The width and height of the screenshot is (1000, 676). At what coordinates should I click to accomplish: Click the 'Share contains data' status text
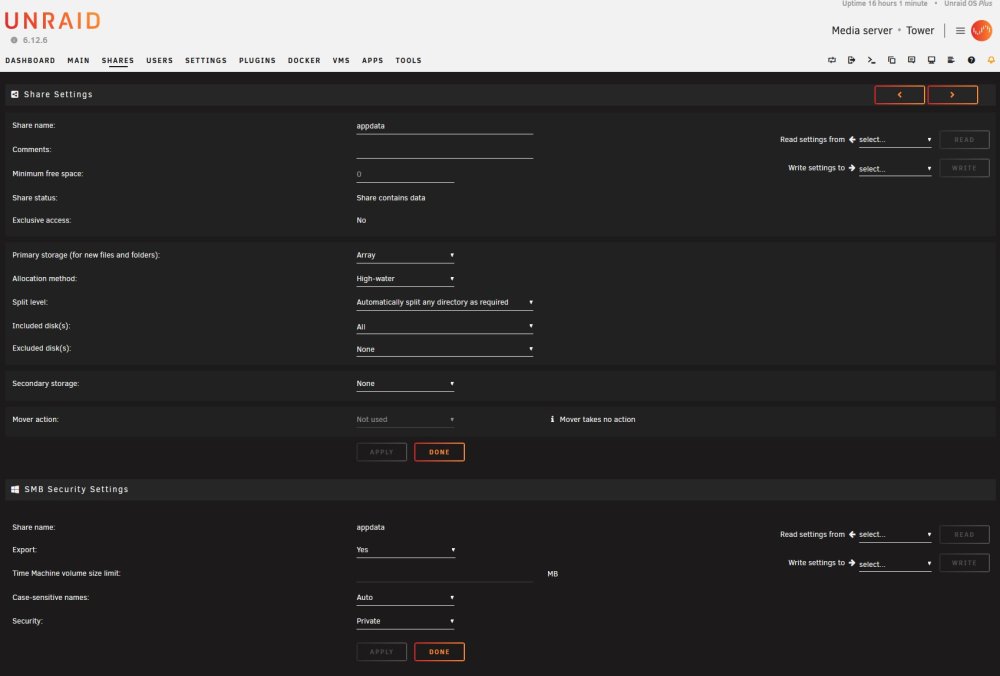391,198
